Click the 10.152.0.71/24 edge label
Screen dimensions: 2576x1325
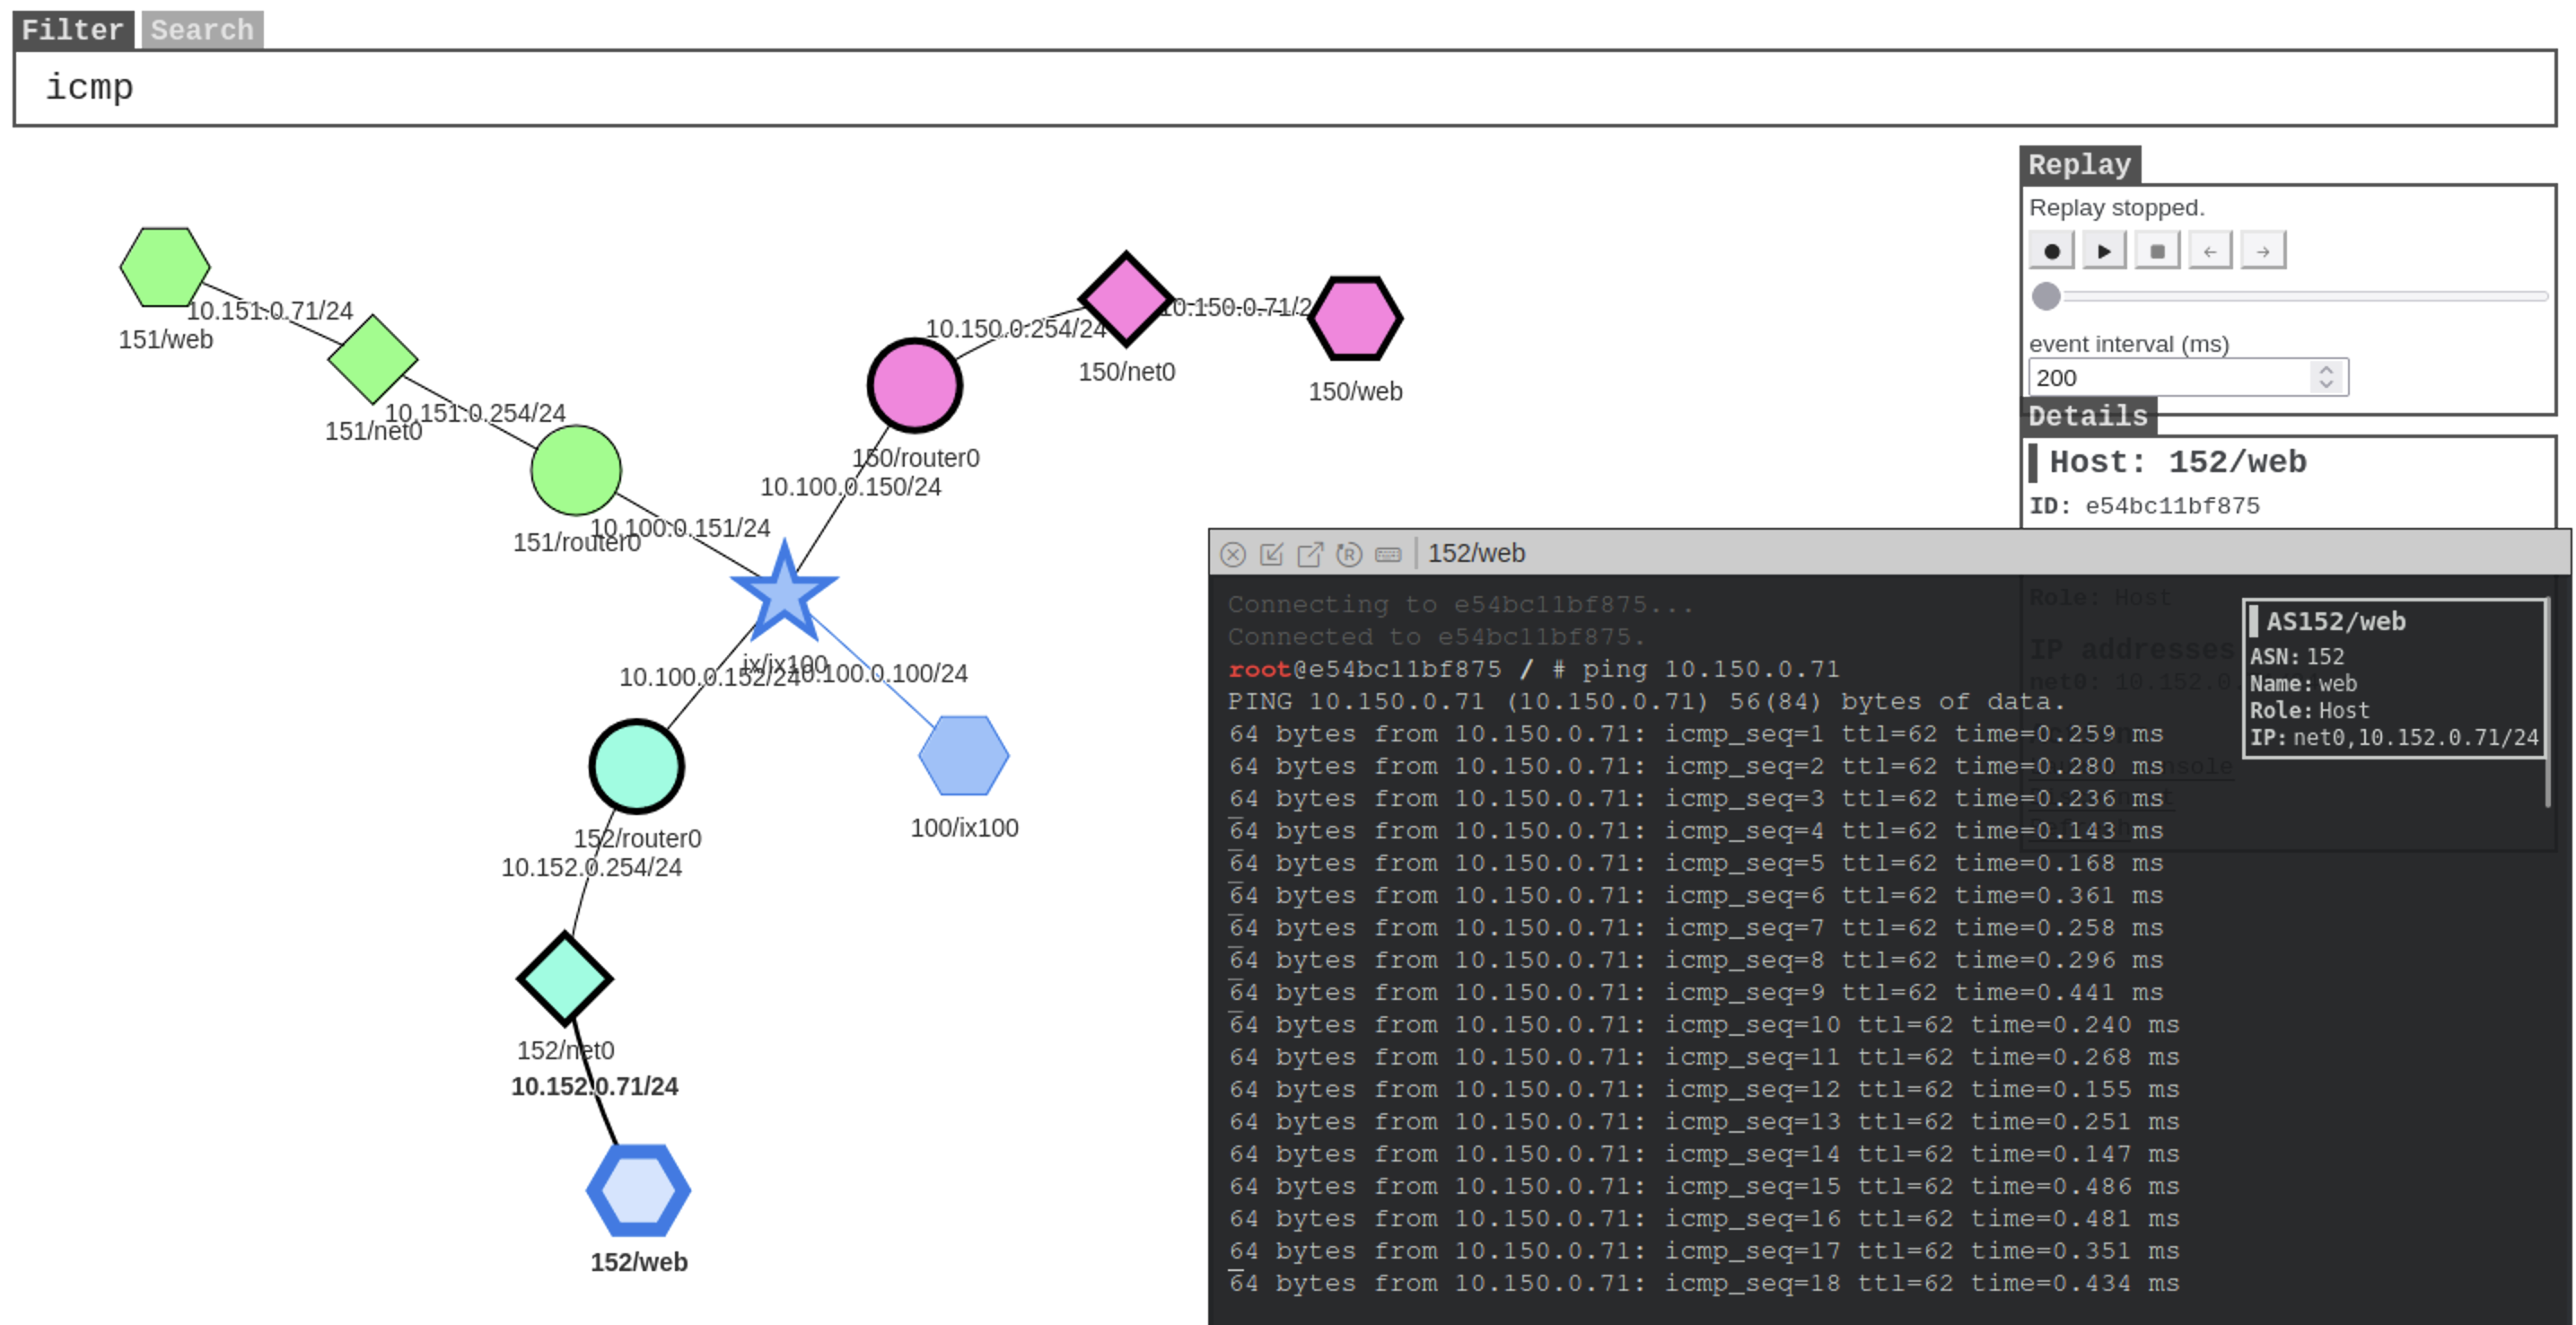point(594,1086)
